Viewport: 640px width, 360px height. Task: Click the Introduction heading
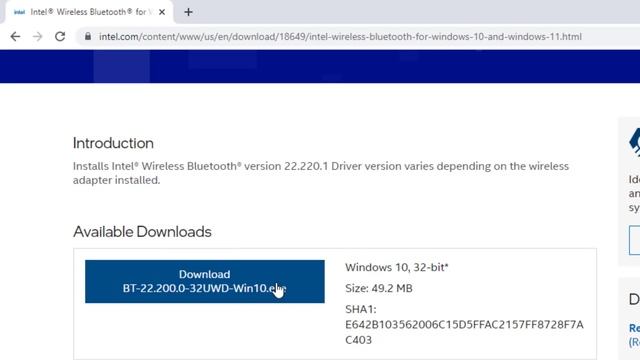coord(113,143)
